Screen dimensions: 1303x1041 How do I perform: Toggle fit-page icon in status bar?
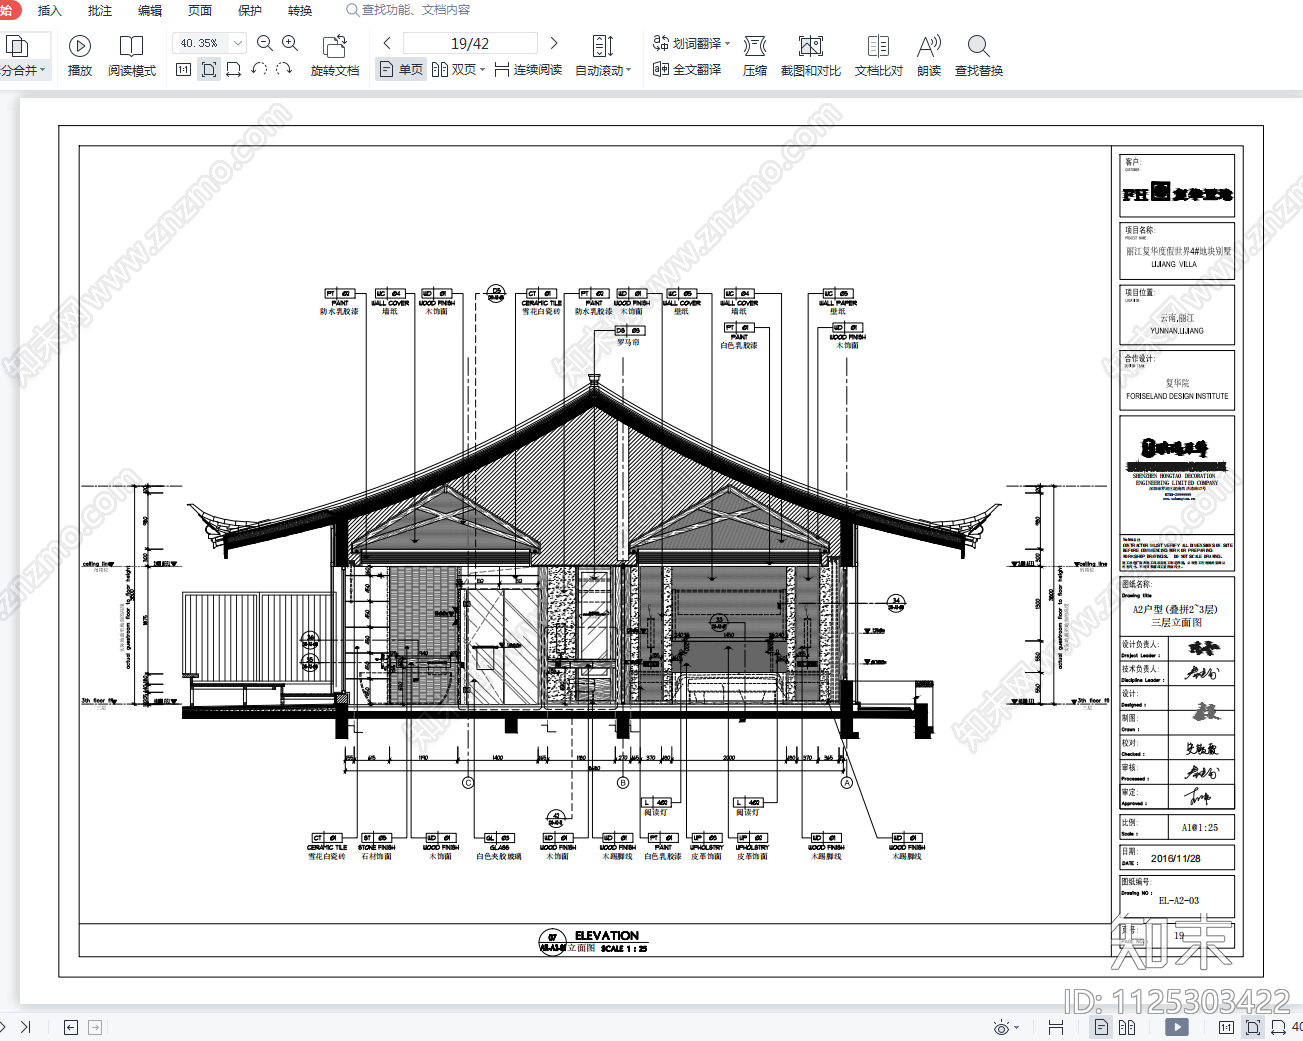pos(1252,1027)
